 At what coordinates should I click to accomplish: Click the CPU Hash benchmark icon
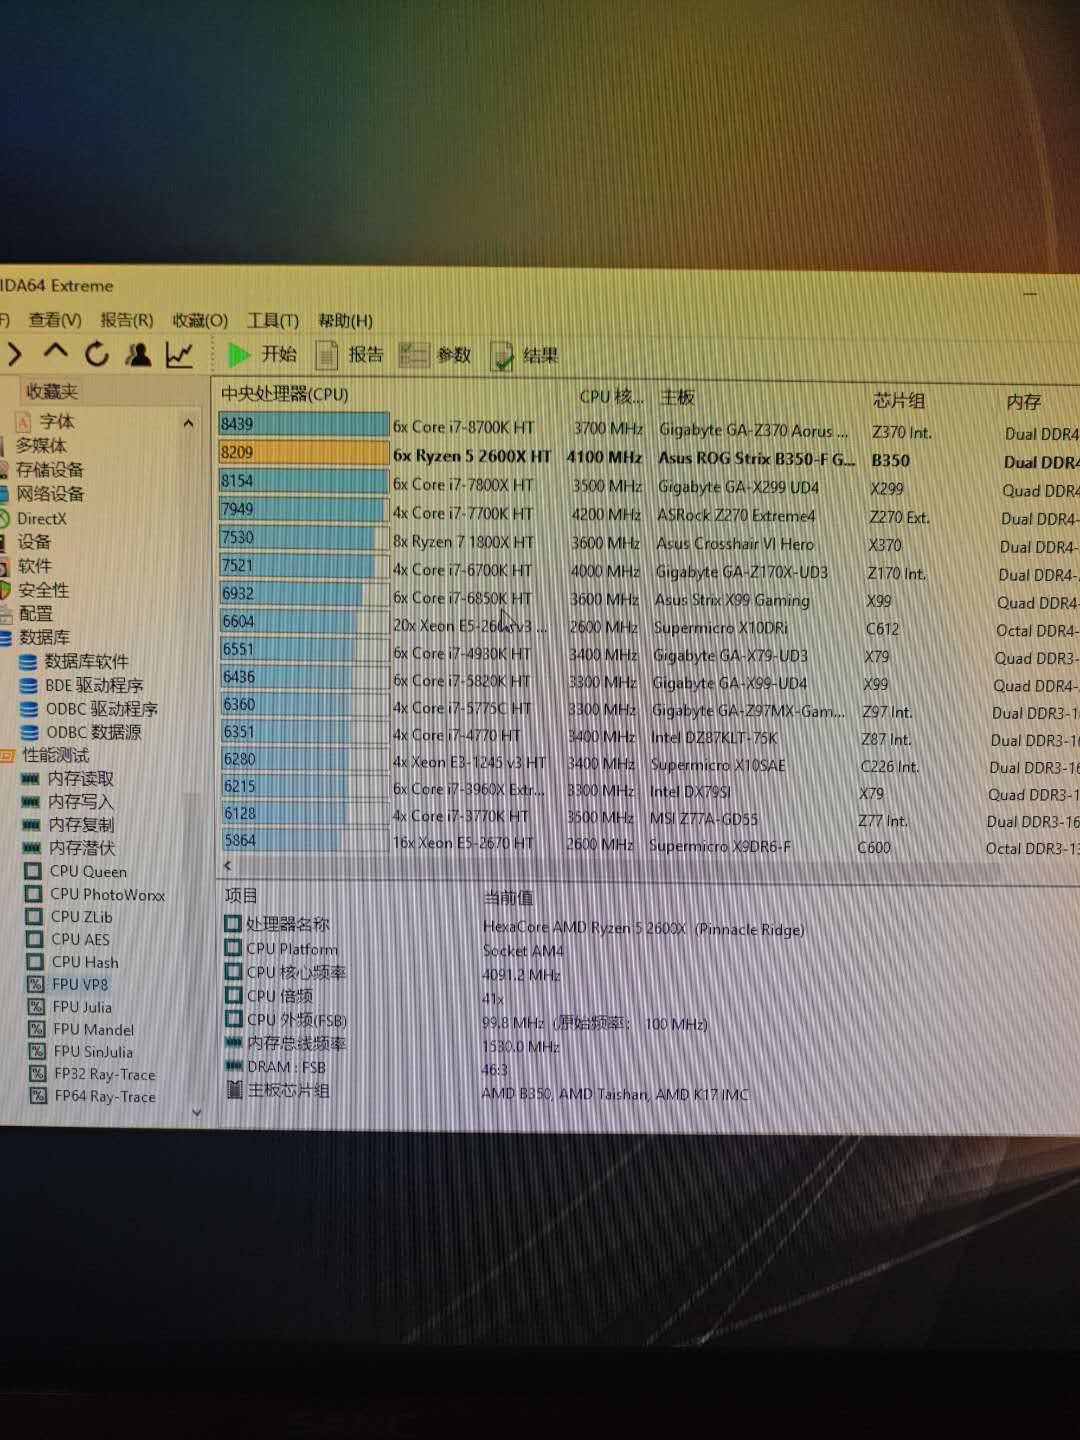click(x=35, y=962)
